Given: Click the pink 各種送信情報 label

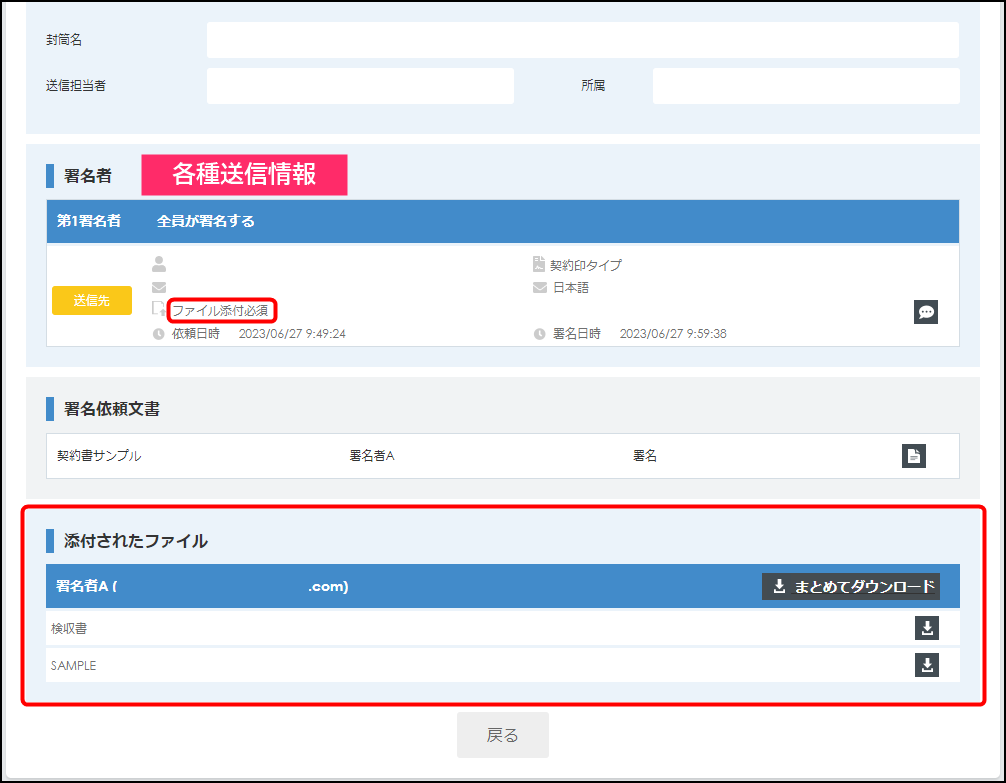Looking at the screenshot, I should [244, 175].
